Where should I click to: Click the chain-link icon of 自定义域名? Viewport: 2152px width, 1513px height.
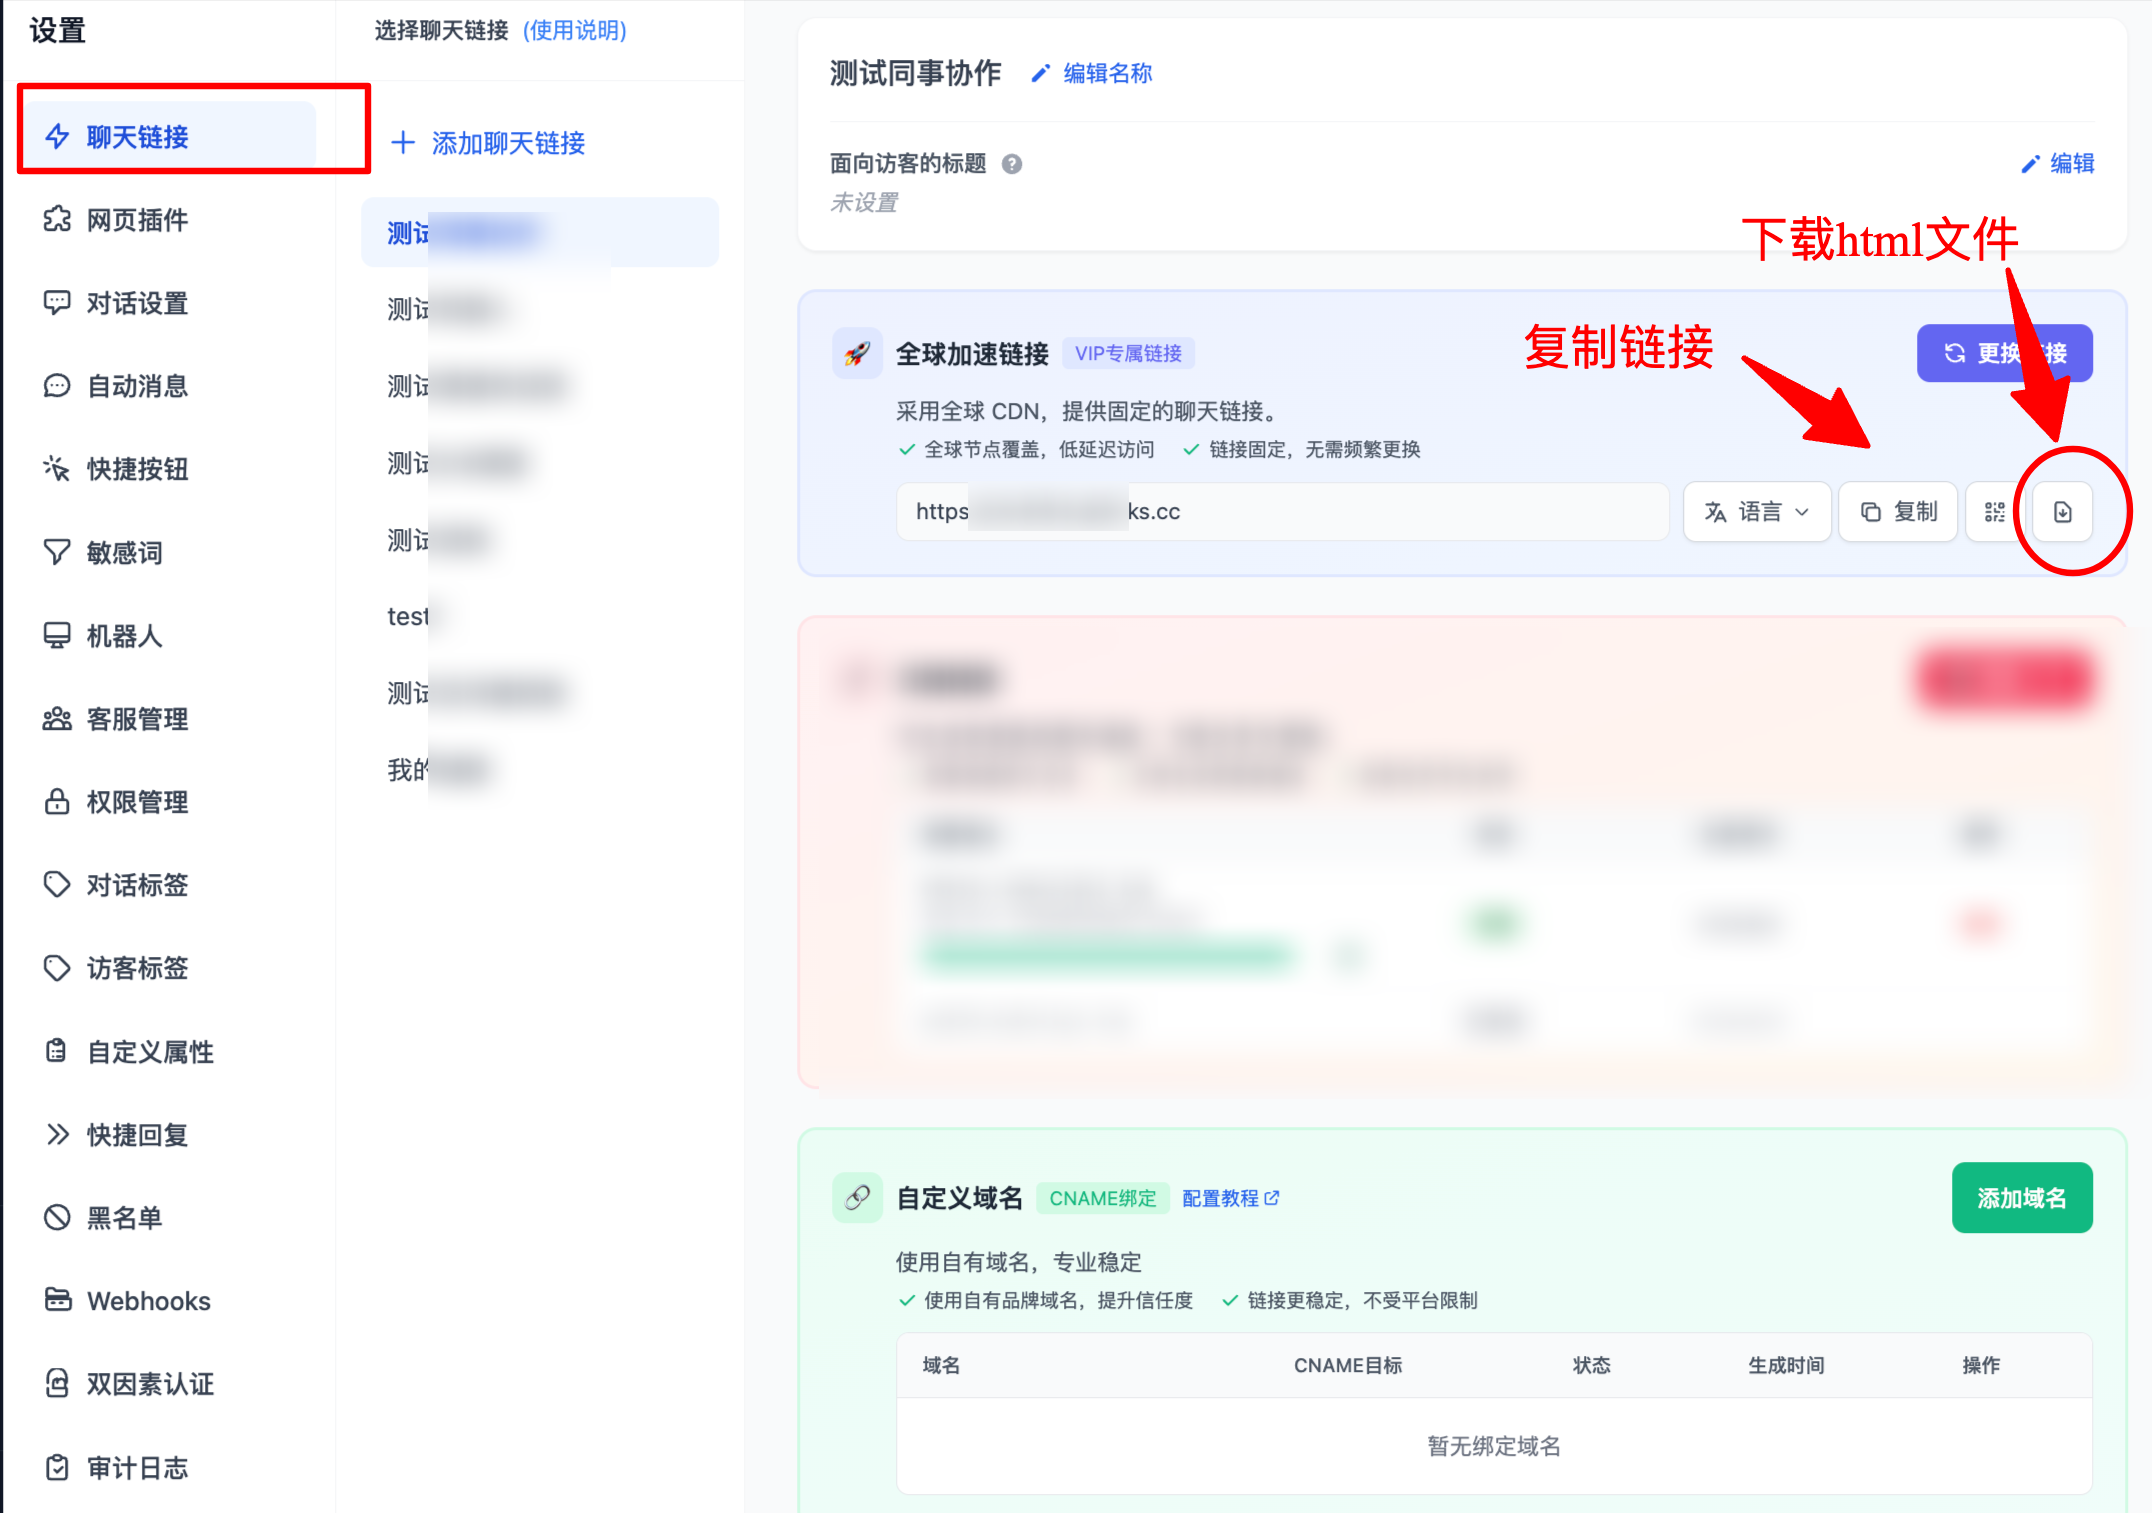pos(857,1198)
